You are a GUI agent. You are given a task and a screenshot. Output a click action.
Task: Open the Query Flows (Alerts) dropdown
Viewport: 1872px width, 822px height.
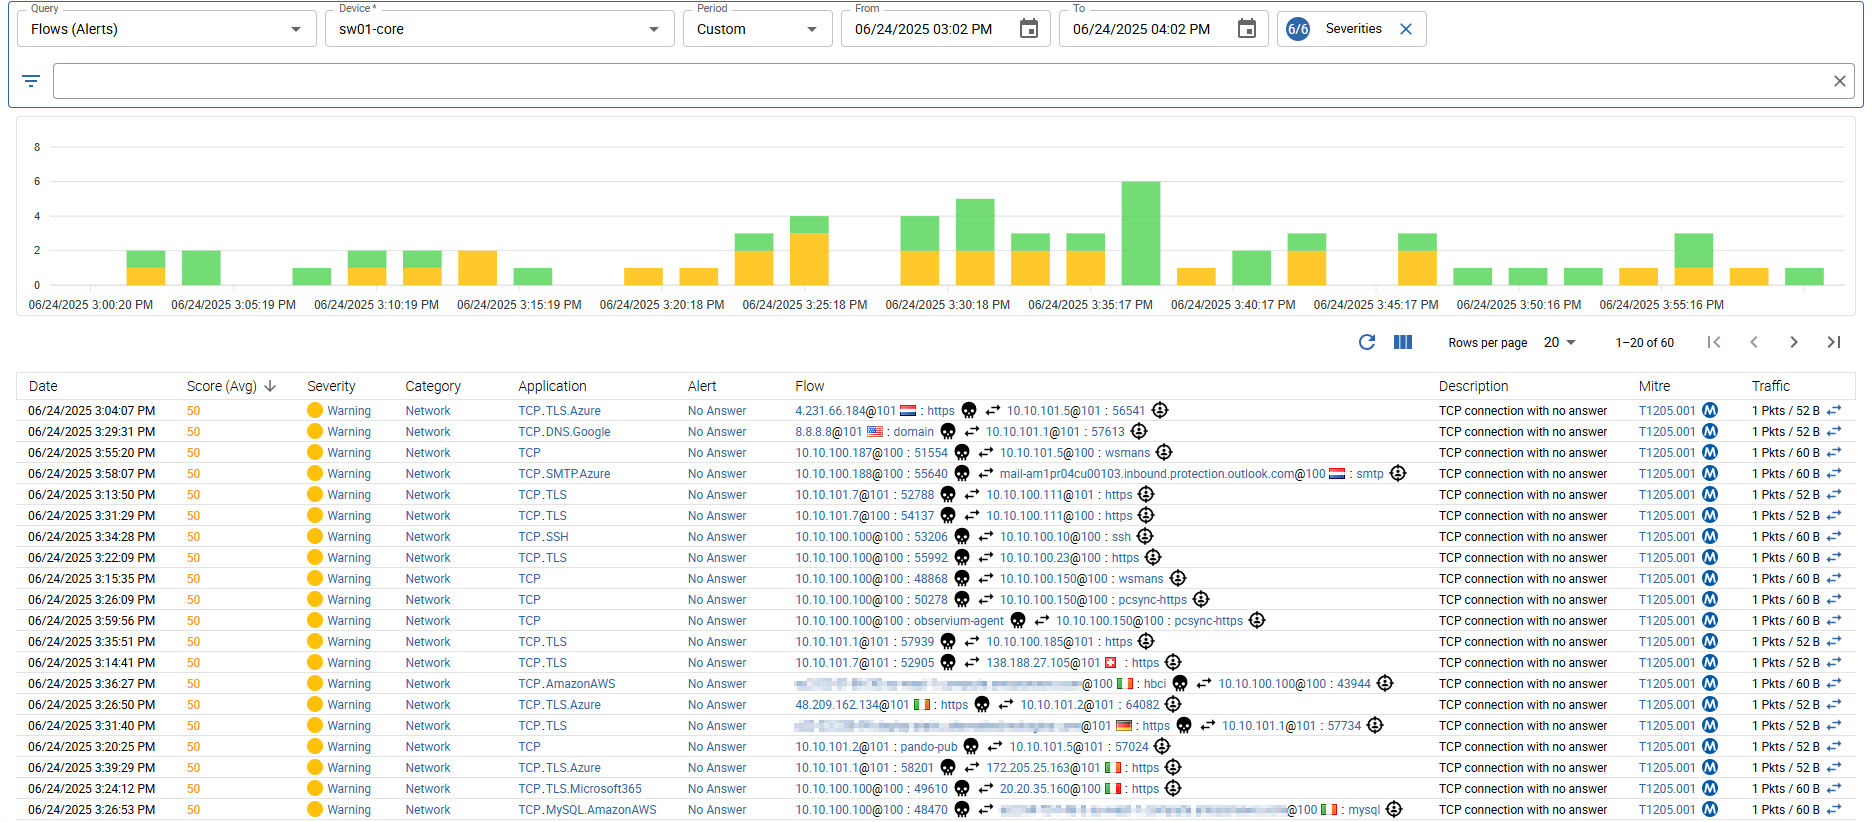click(166, 29)
